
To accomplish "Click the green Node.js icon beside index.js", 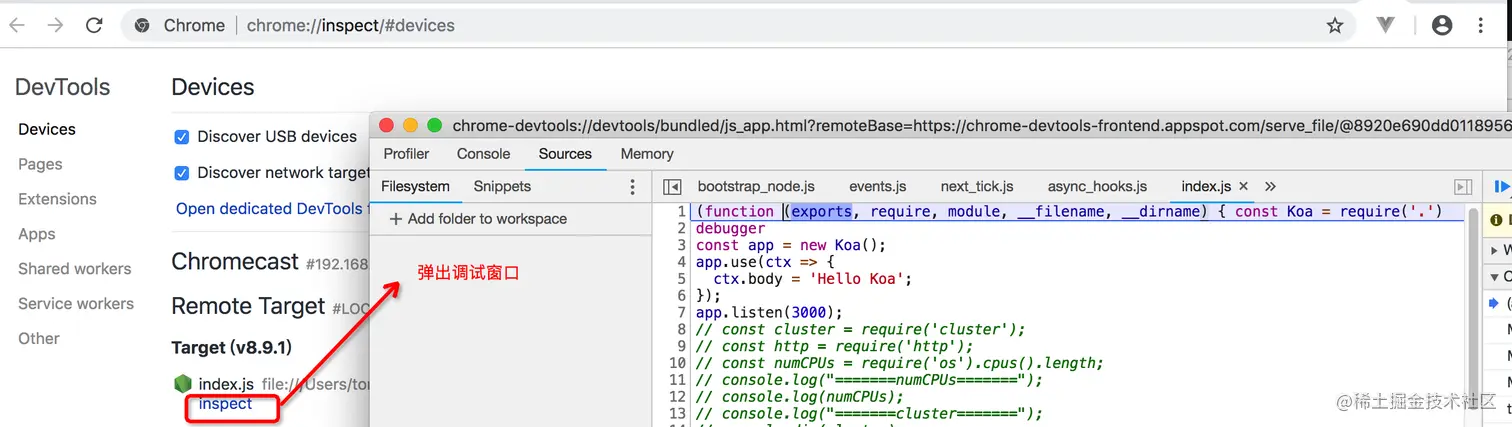I will click(x=182, y=383).
